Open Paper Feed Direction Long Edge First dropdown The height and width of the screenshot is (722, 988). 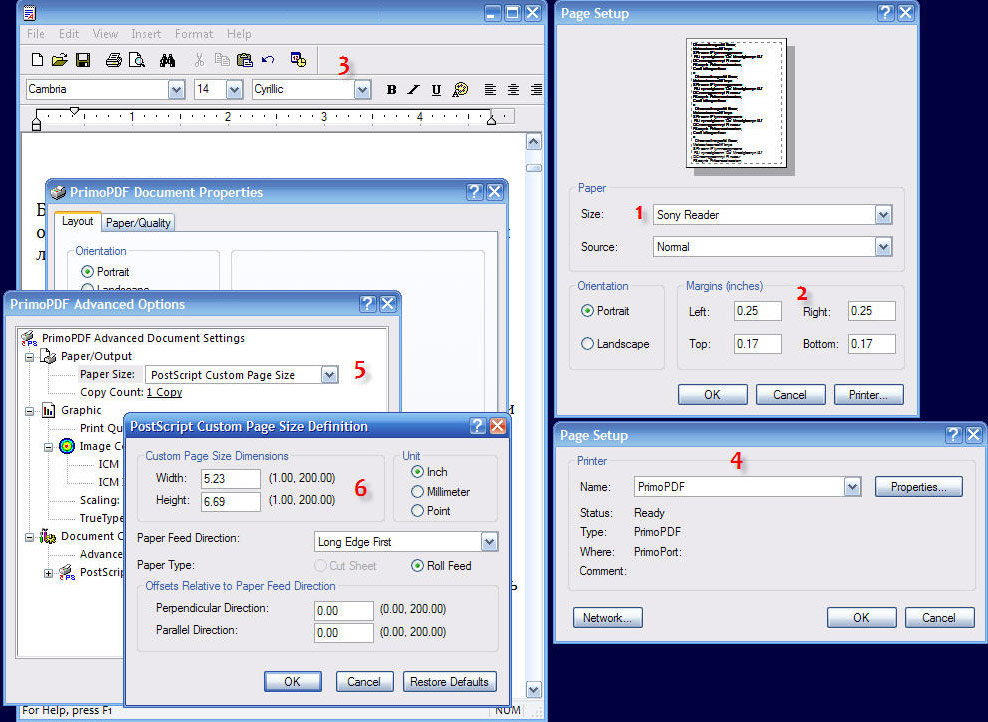pos(489,542)
